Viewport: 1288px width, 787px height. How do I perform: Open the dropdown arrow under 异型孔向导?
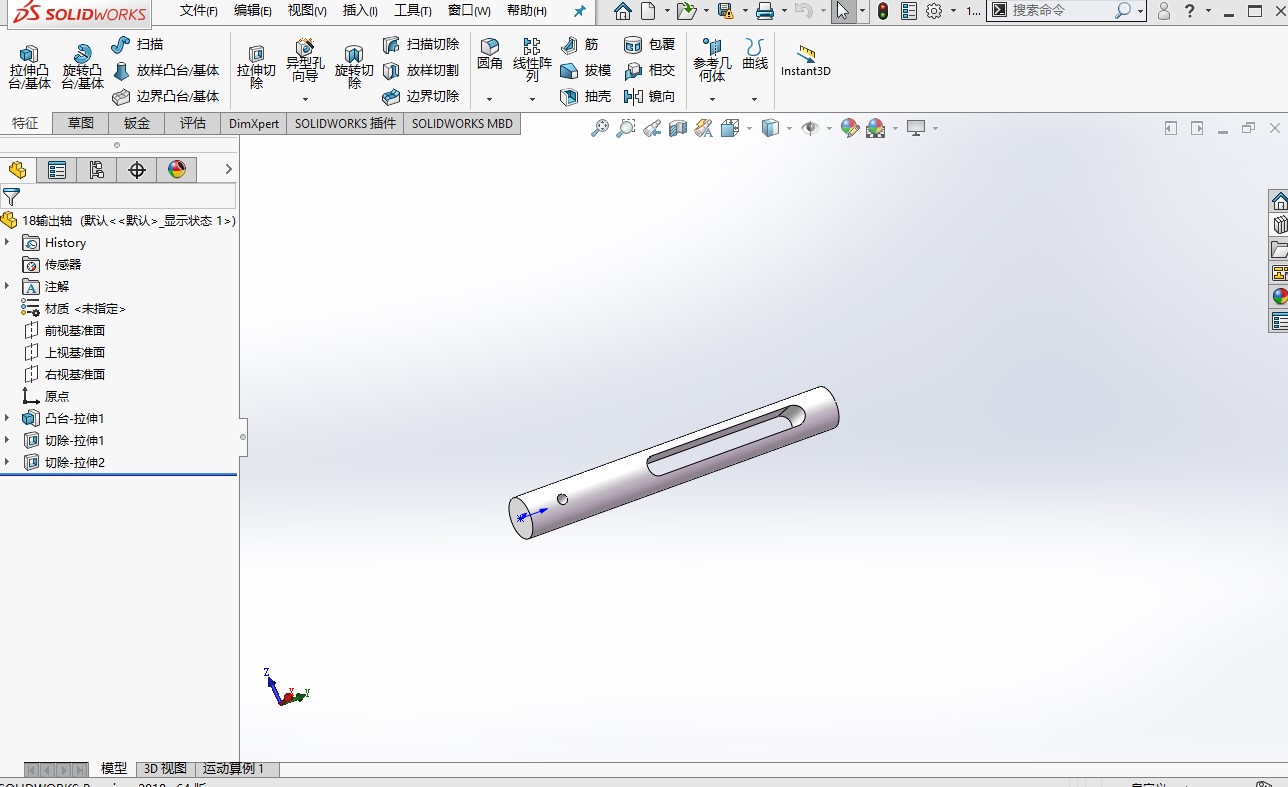coord(305,99)
